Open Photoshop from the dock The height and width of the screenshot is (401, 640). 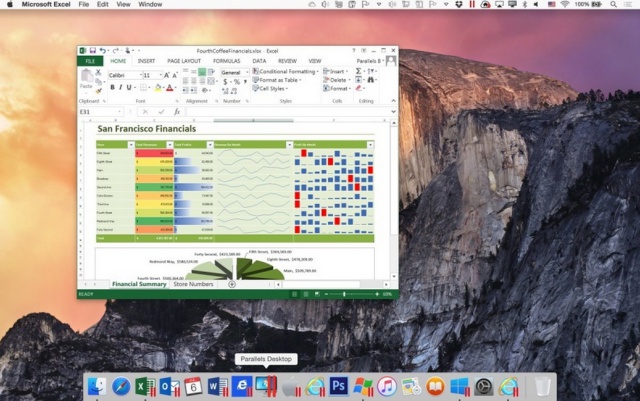tap(338, 385)
